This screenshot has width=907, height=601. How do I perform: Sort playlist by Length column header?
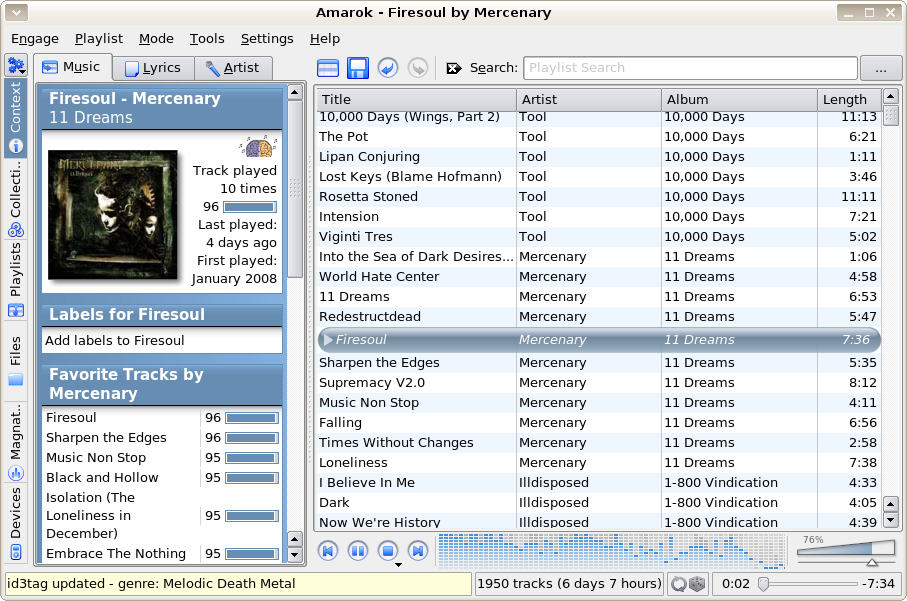(849, 99)
